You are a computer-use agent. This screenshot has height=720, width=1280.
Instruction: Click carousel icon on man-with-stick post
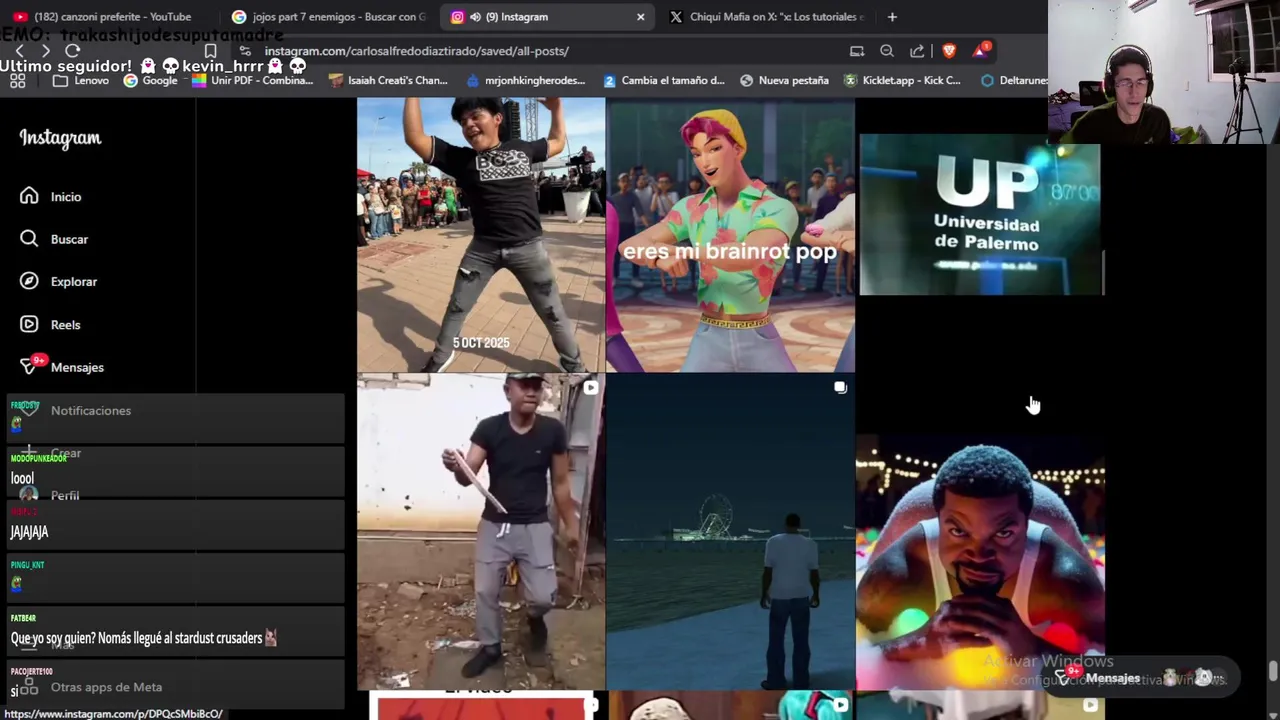tap(591, 388)
